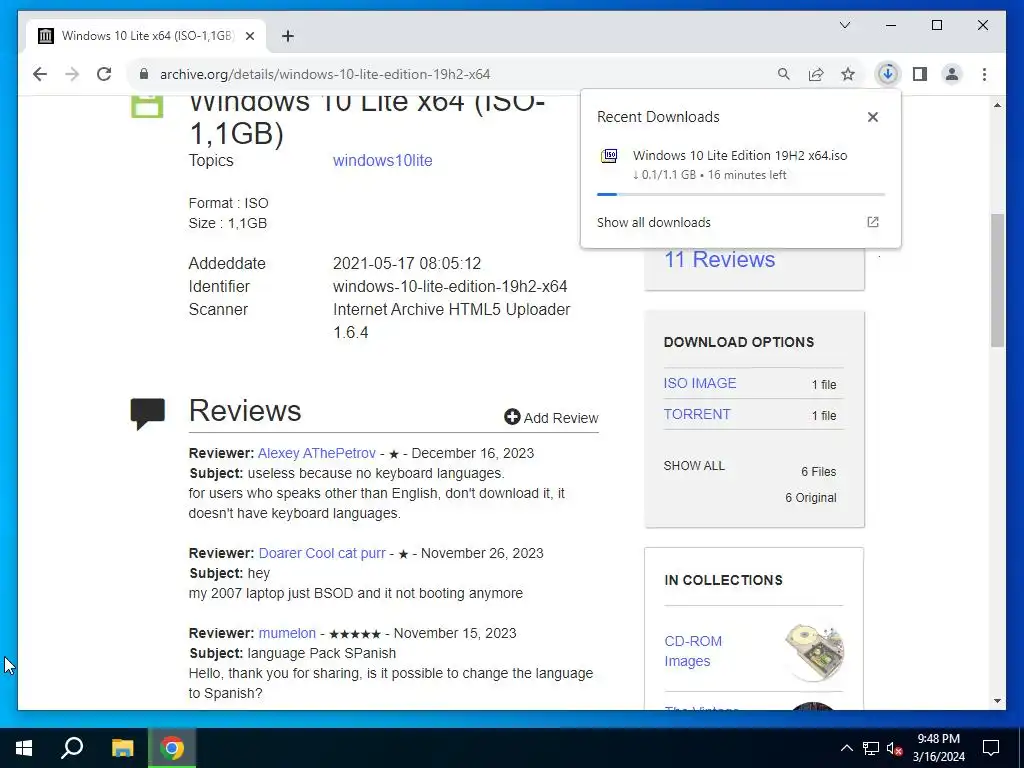Open the 11 Reviews link

[x=720, y=259]
